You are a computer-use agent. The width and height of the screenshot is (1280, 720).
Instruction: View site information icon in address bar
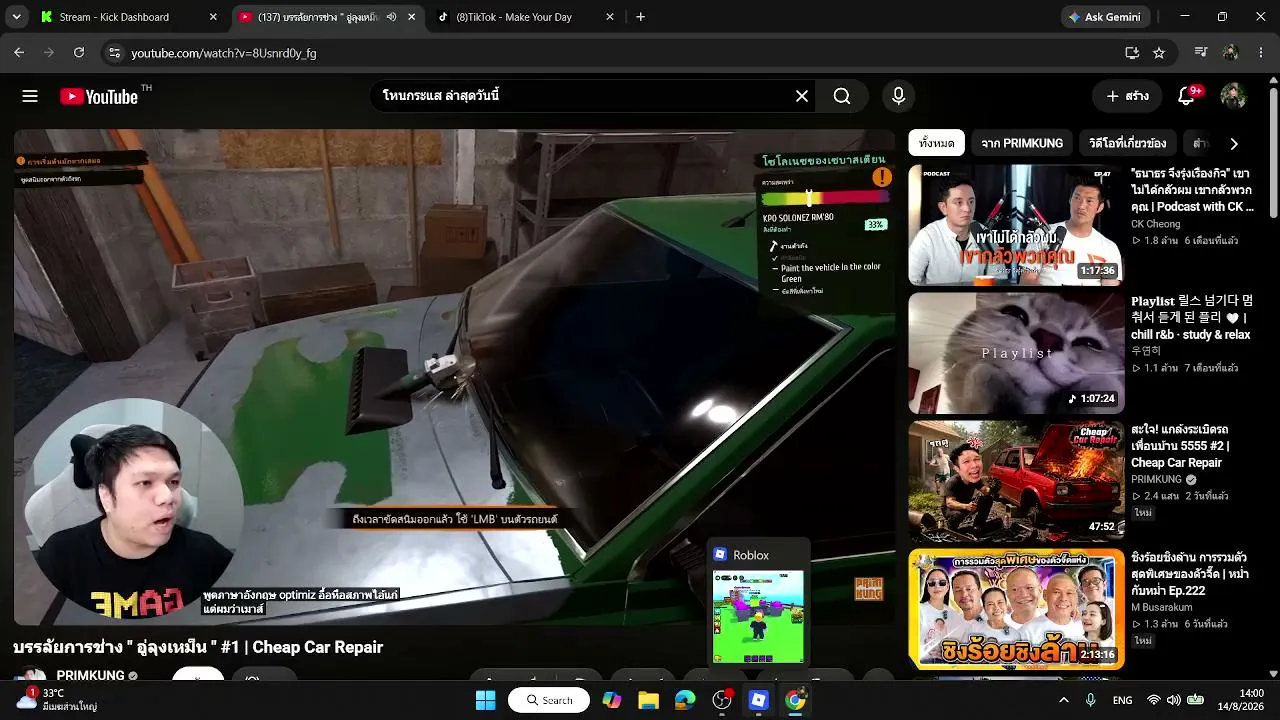pos(114,52)
